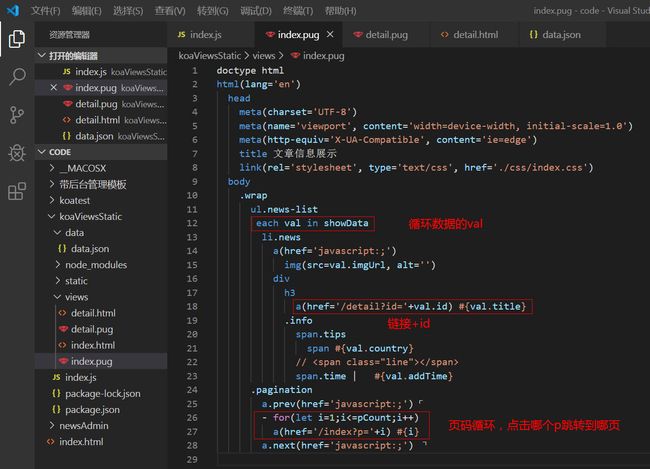The height and width of the screenshot is (469, 650).
Task: Click braces icon beside package-lock.json
Action: pos(56,393)
